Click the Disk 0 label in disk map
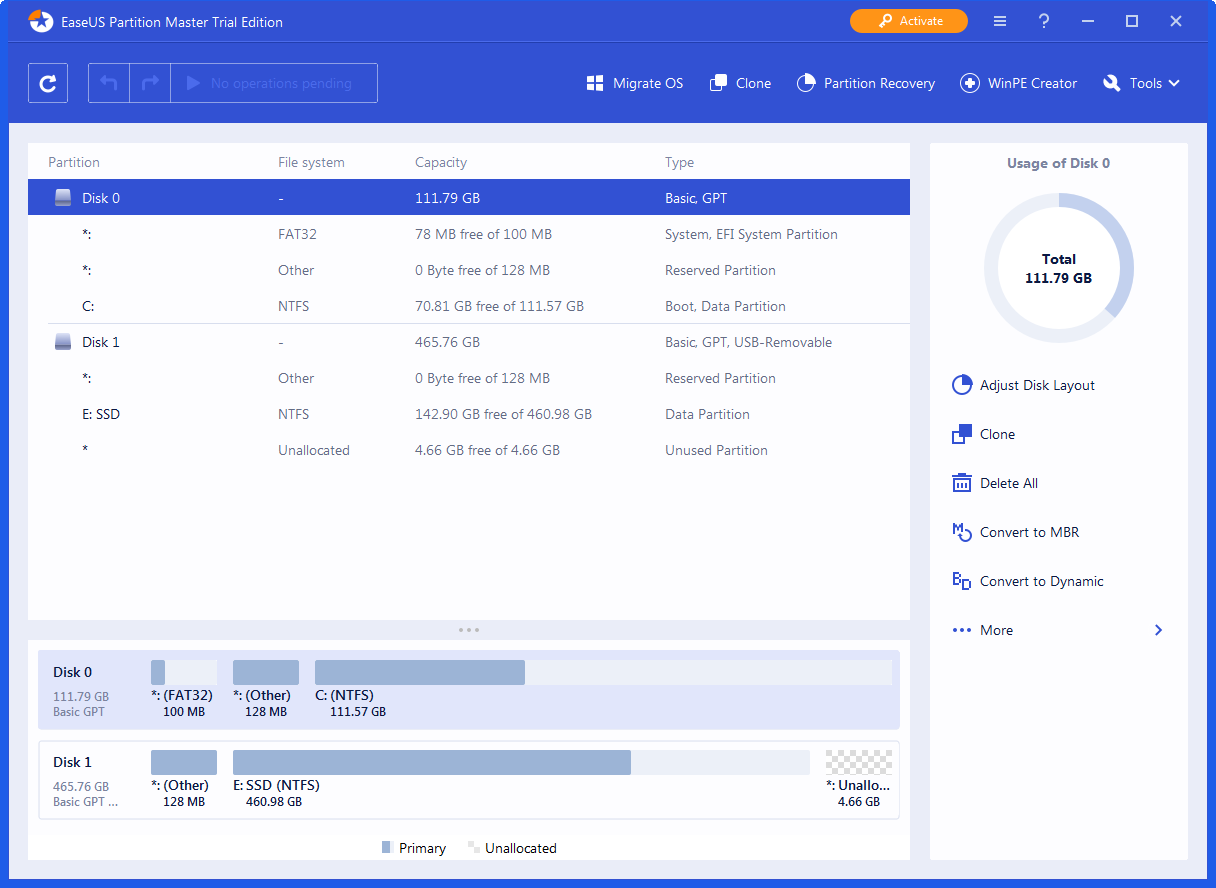Screen dimensions: 1216x888 click(x=72, y=672)
